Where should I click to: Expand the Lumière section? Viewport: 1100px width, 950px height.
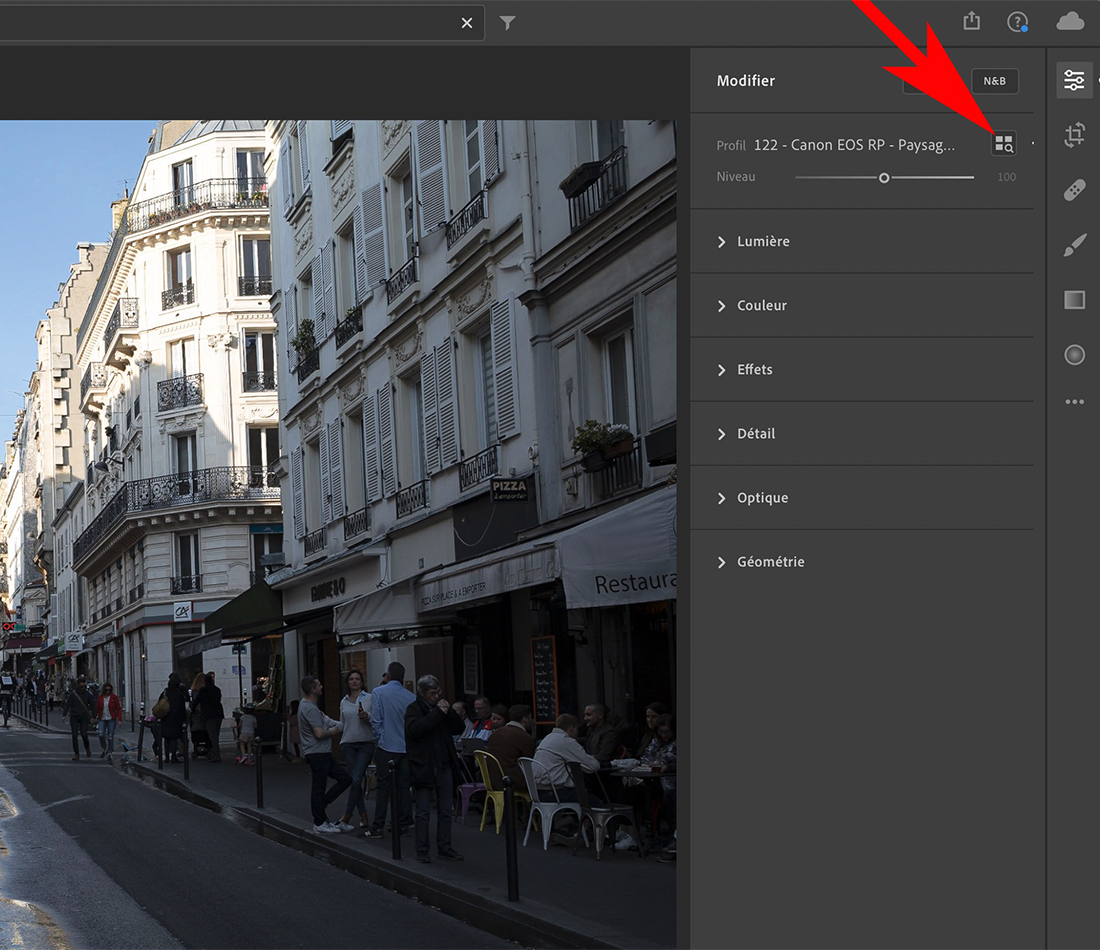coord(763,241)
